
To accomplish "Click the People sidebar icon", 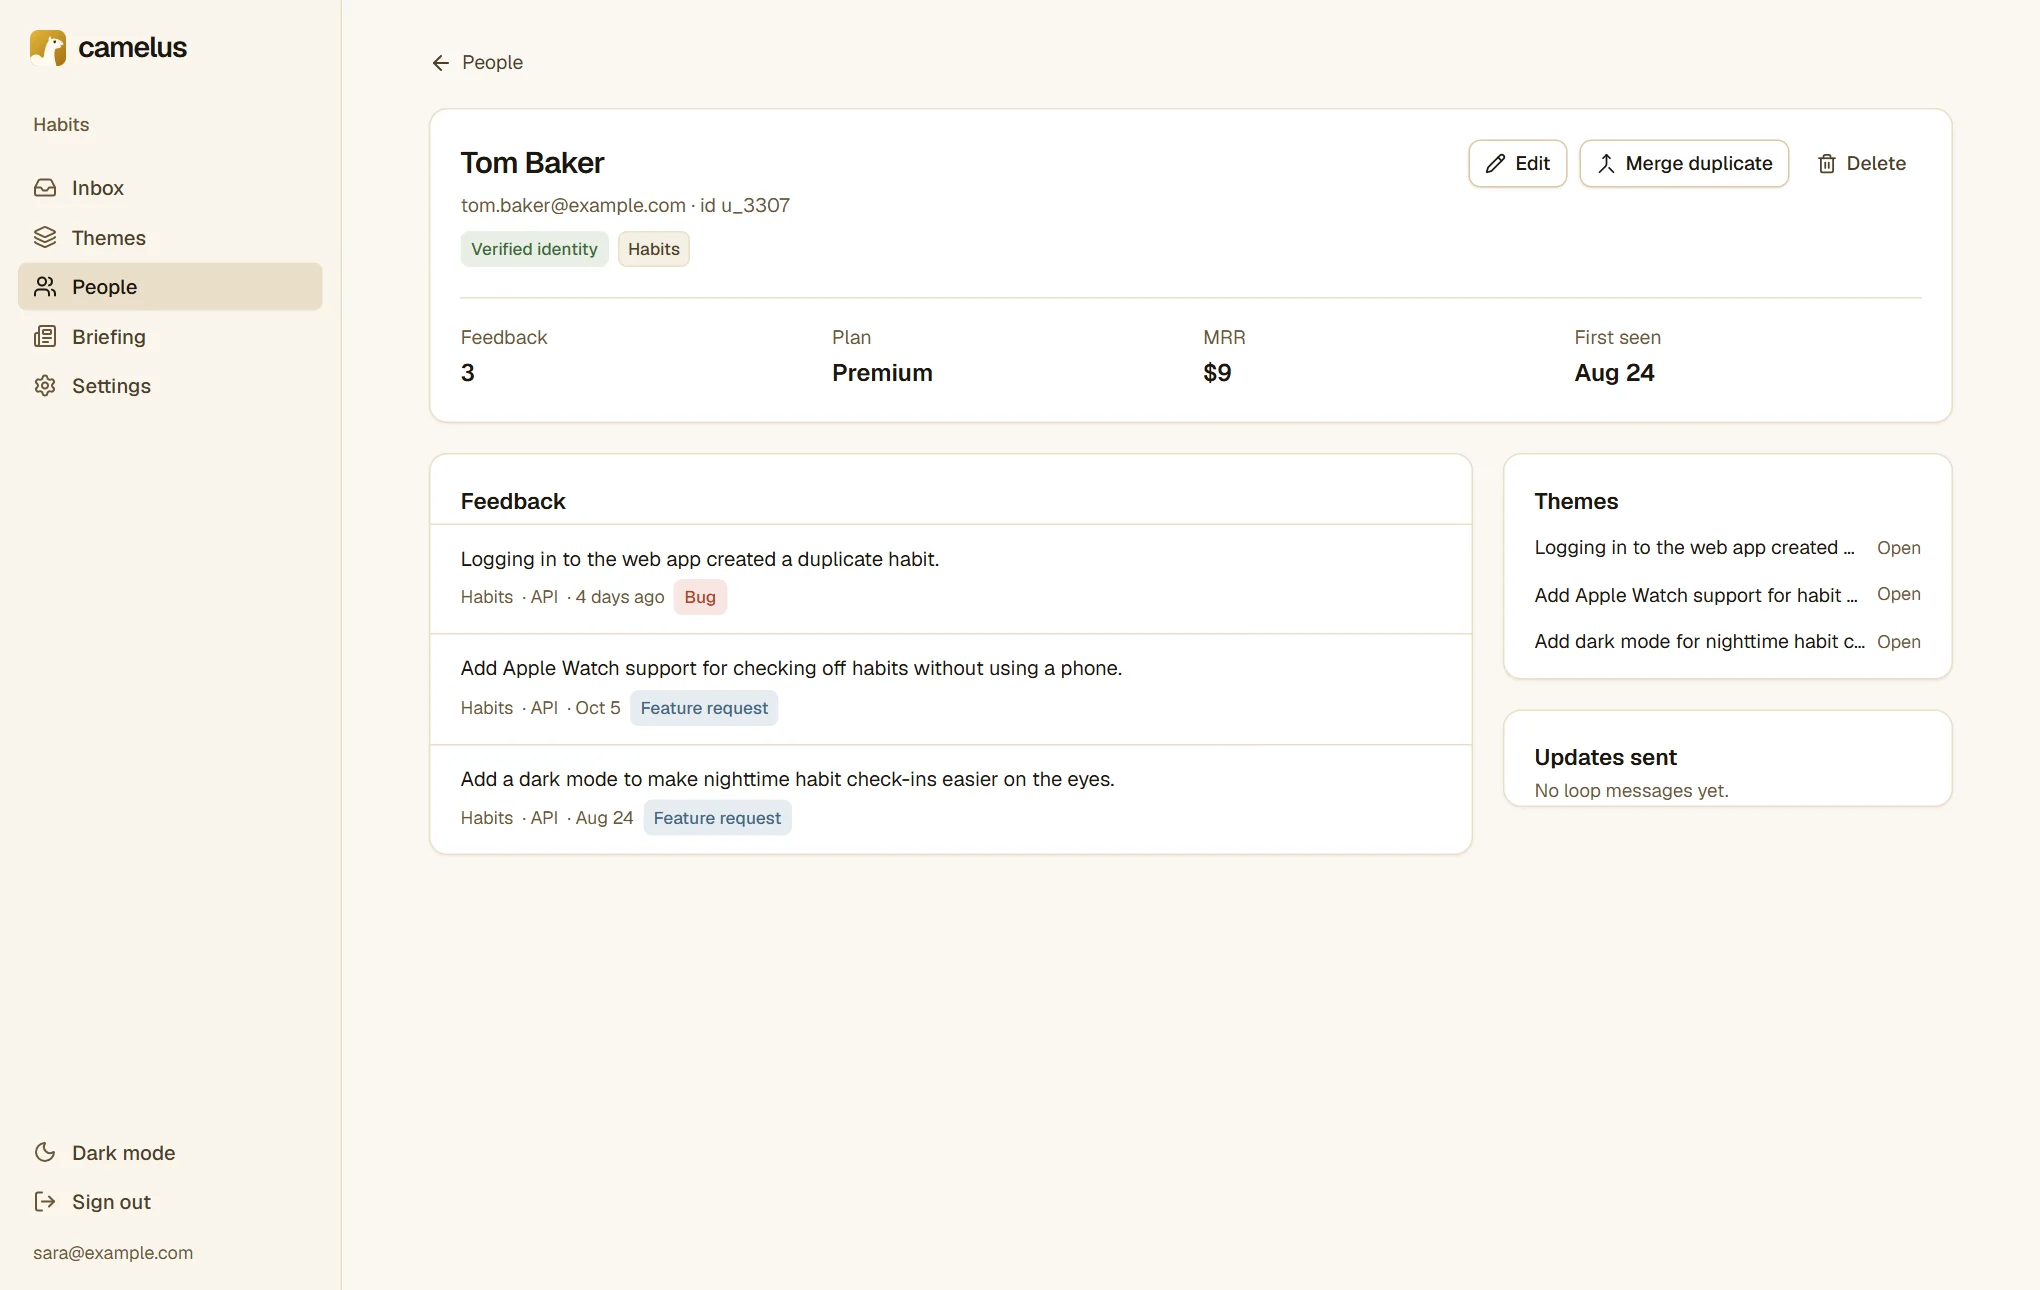I will 45,287.
